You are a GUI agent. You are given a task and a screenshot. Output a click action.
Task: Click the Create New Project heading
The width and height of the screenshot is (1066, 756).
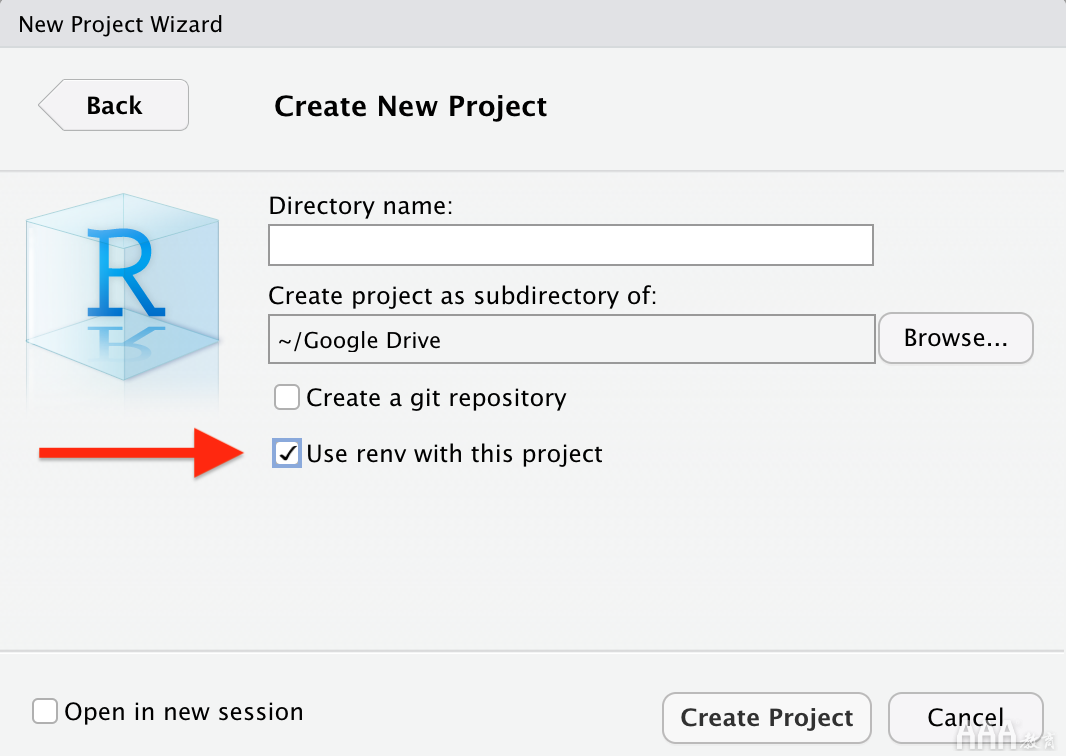coord(410,106)
